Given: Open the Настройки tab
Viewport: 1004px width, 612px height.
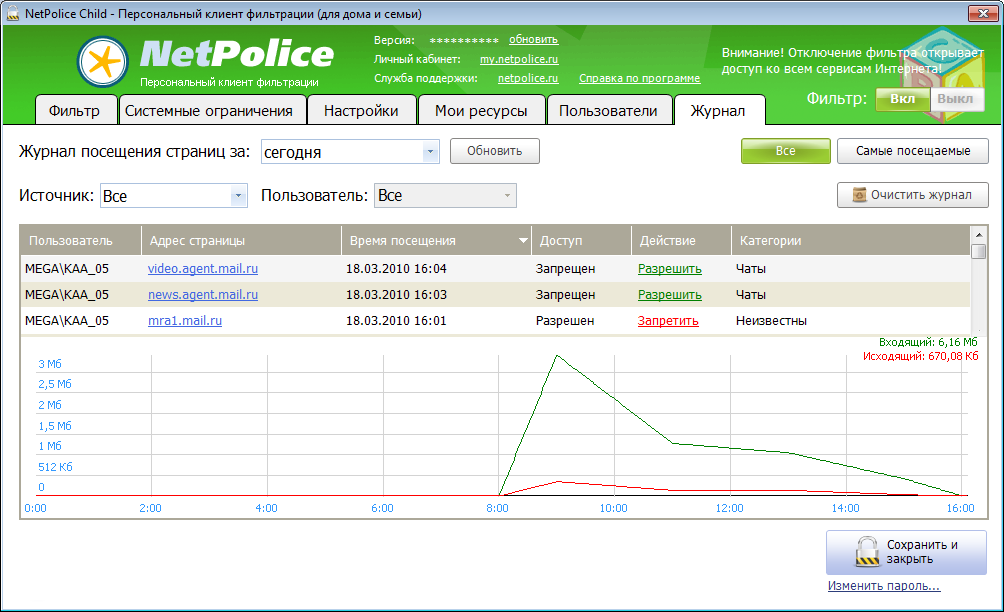Looking at the screenshot, I should (x=361, y=110).
